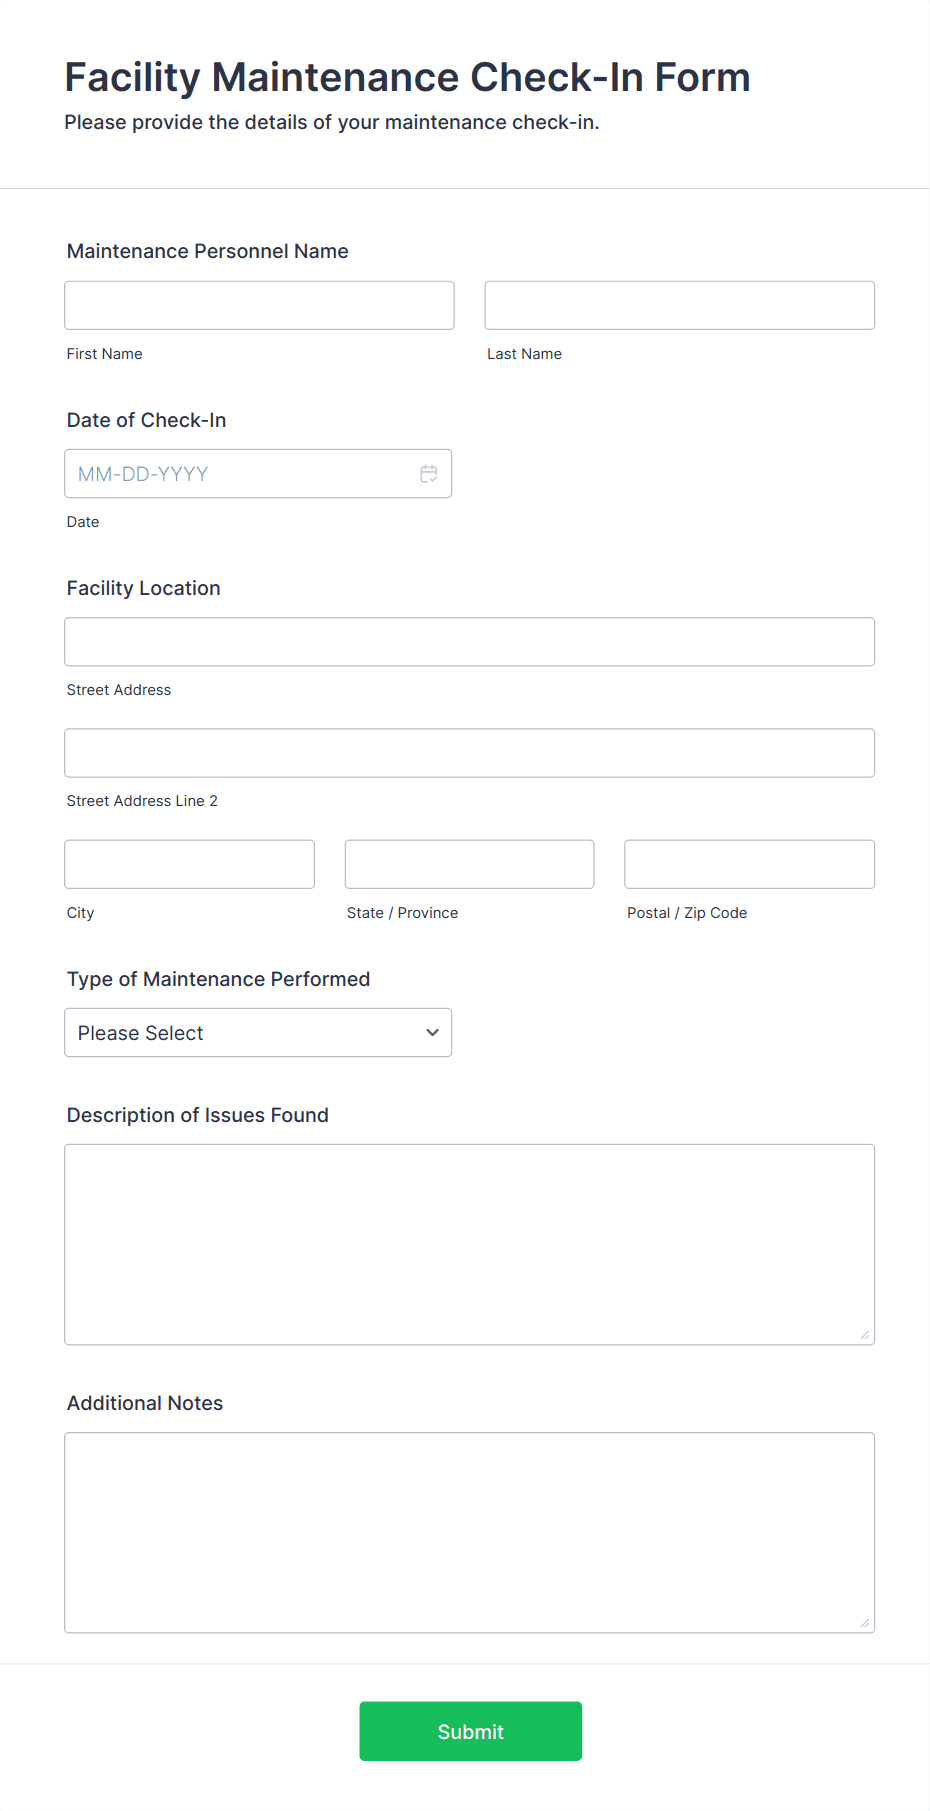Click into the City field

189,864
